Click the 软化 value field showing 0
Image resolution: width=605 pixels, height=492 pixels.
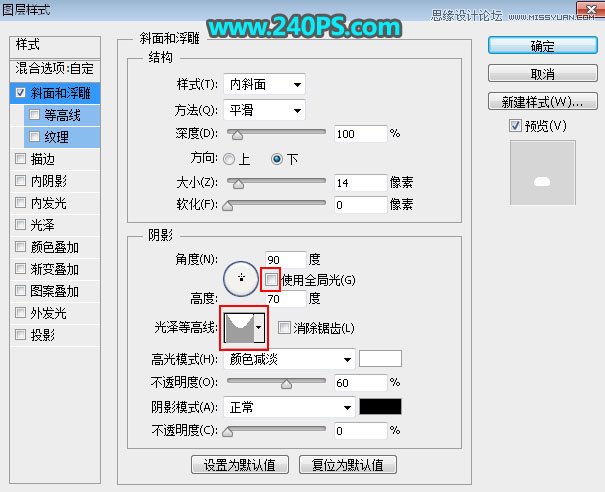(x=360, y=205)
